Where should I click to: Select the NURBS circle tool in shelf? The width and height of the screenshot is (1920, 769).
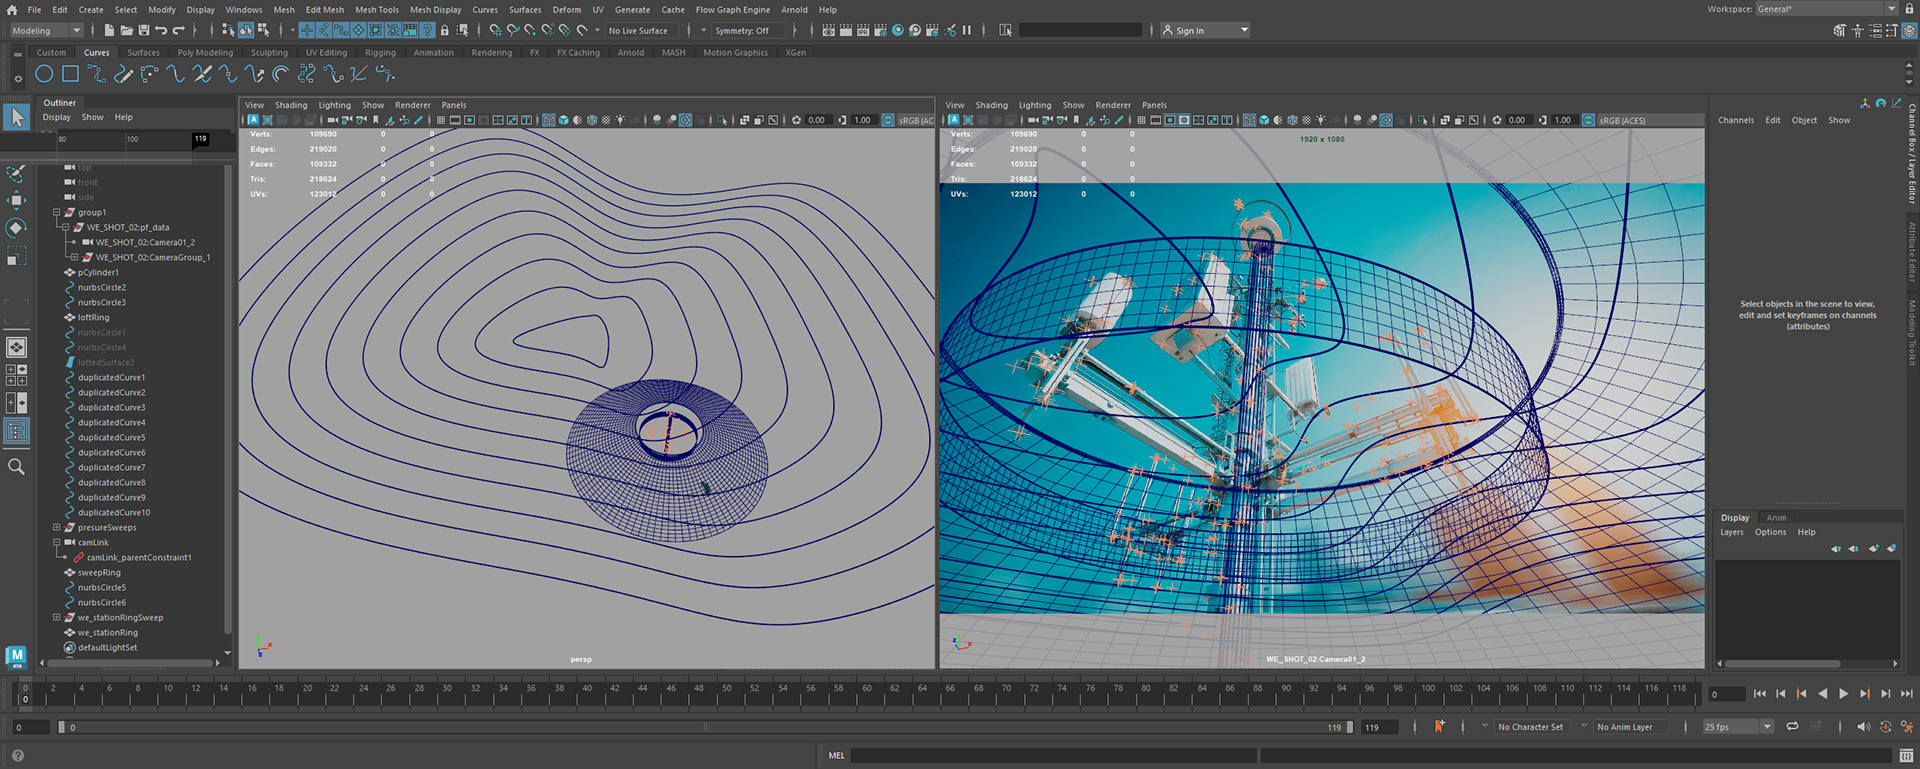coord(44,74)
